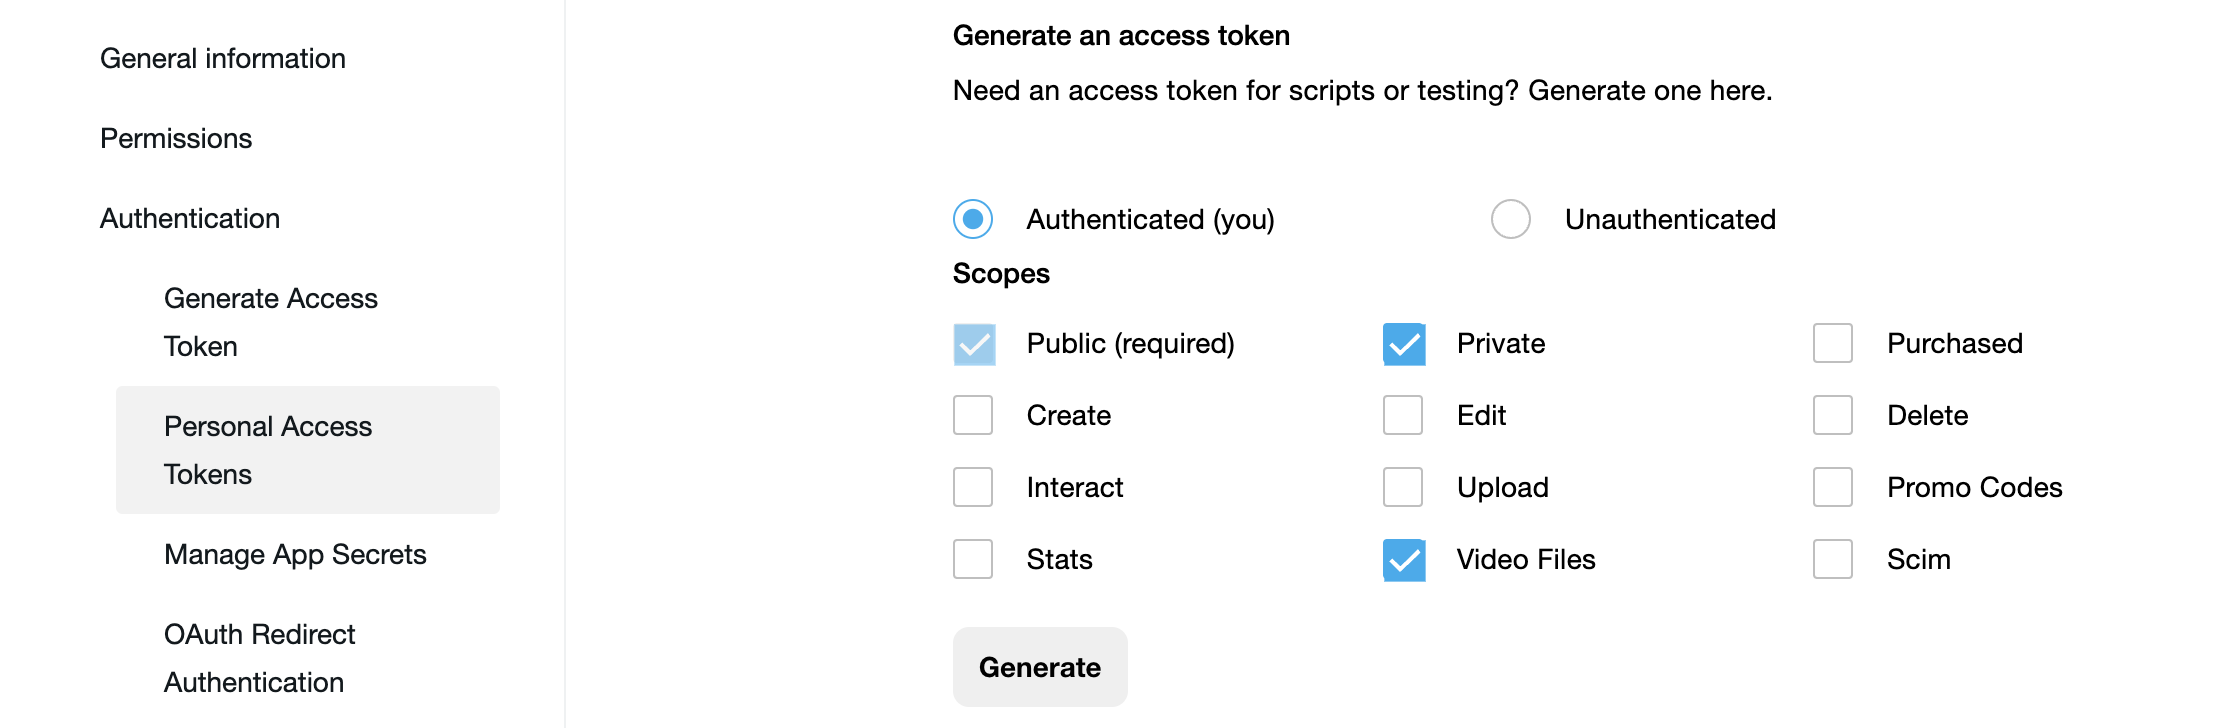Uncheck the Private scope checkbox
This screenshot has height=728, width=2240.
(x=1404, y=344)
